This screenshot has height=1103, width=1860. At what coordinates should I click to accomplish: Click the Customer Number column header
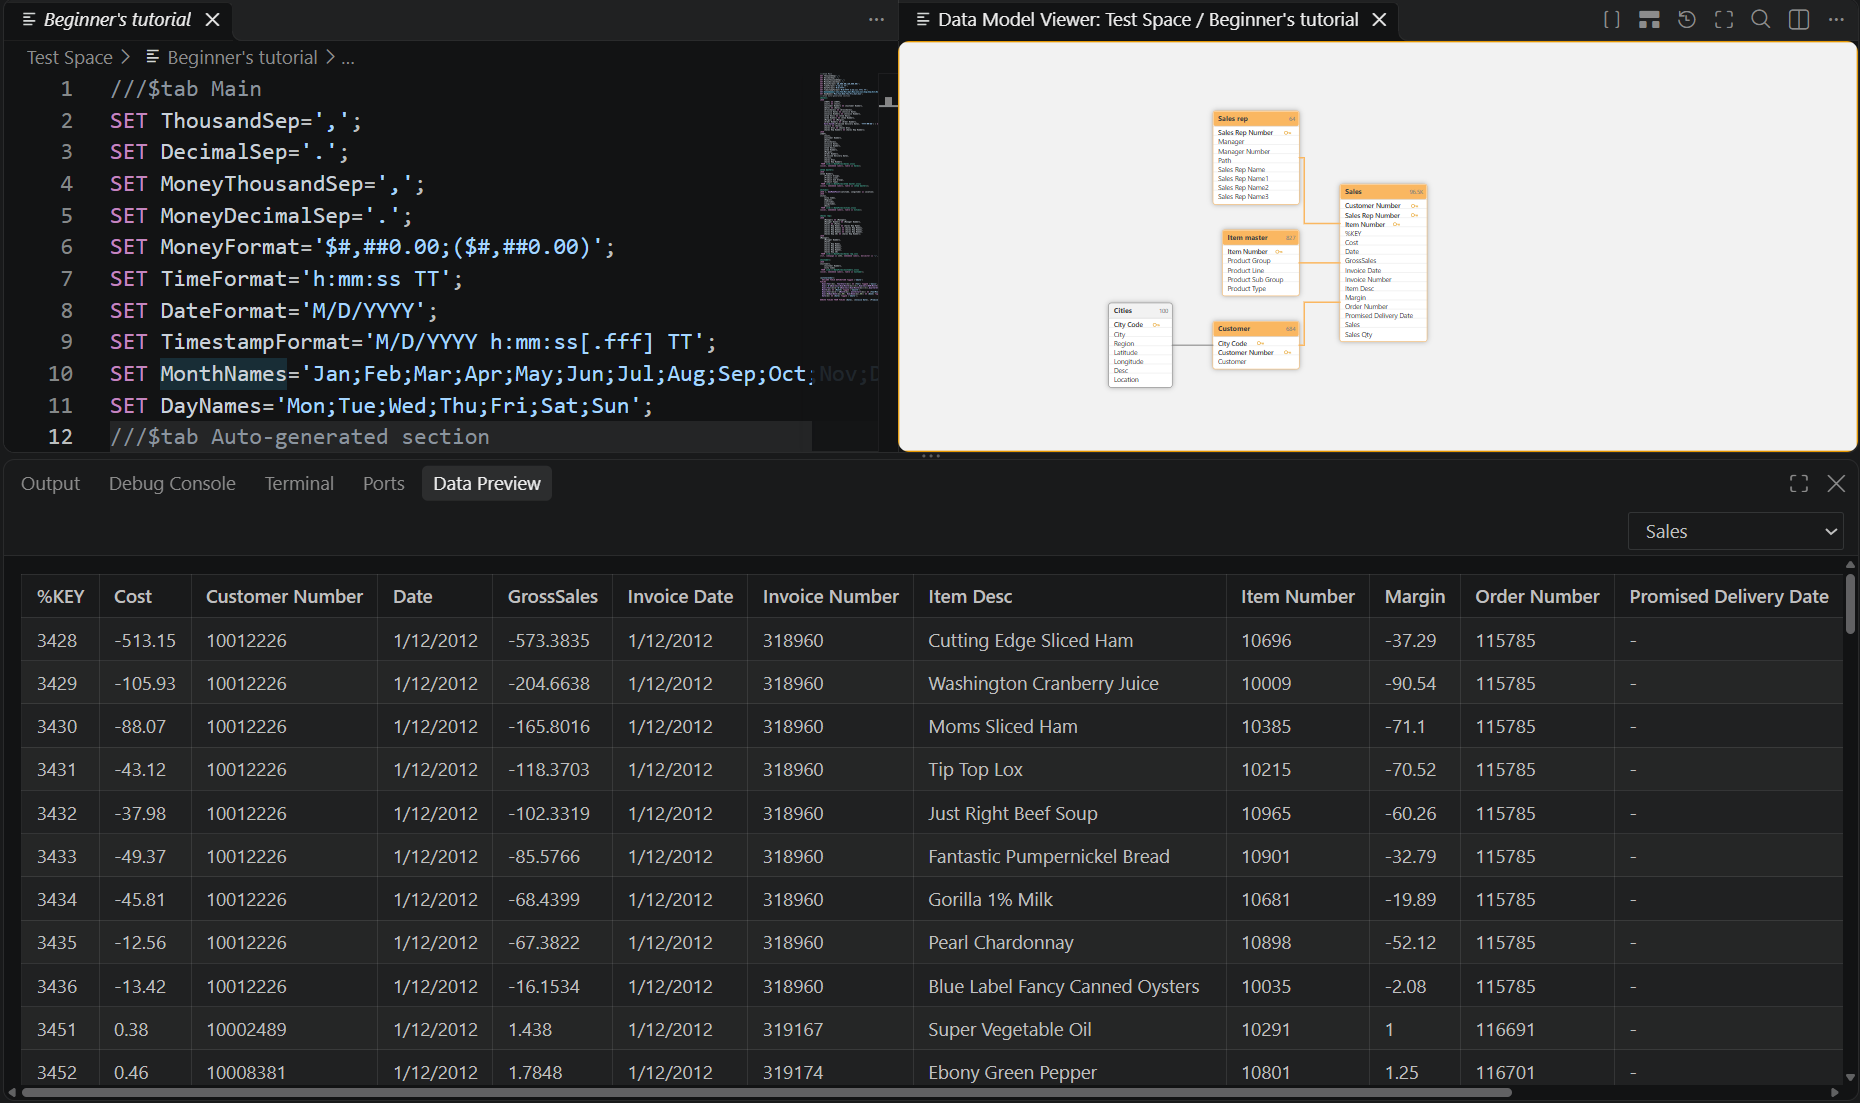(x=284, y=597)
